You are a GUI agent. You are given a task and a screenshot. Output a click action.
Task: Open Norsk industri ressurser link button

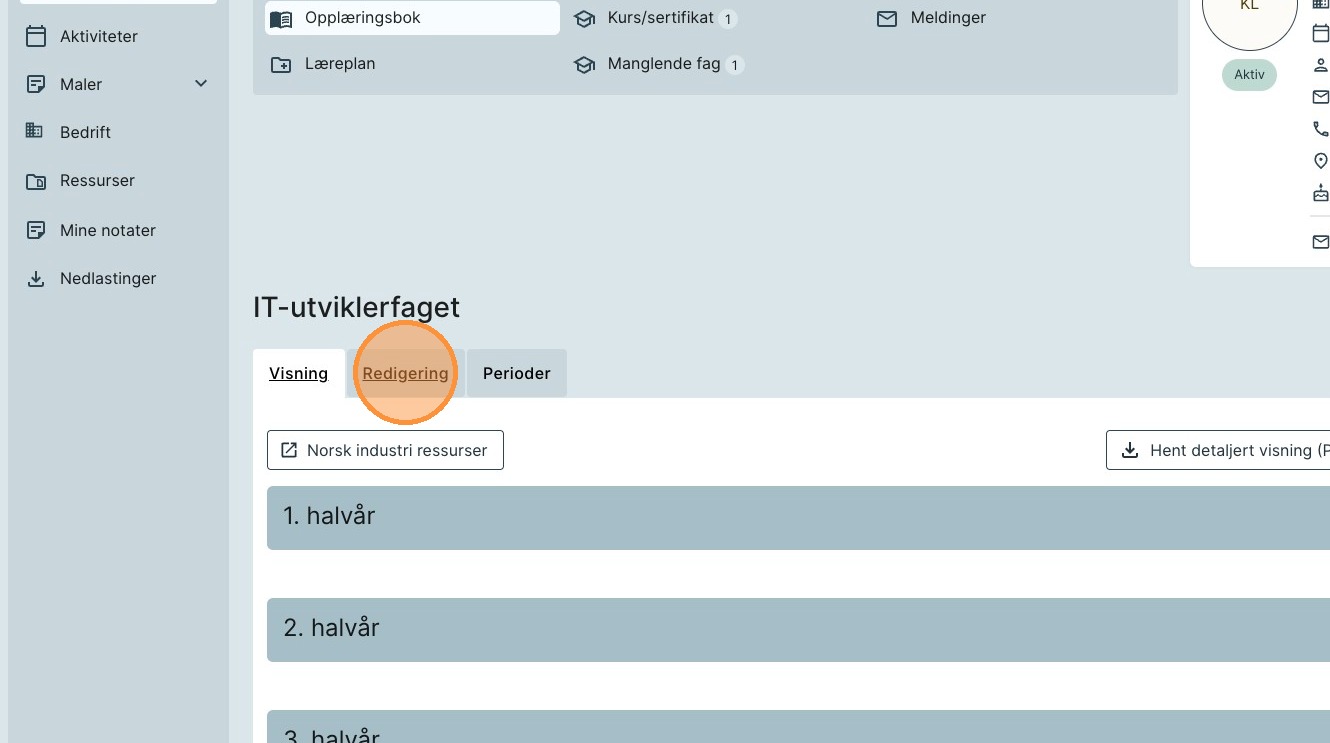point(385,450)
